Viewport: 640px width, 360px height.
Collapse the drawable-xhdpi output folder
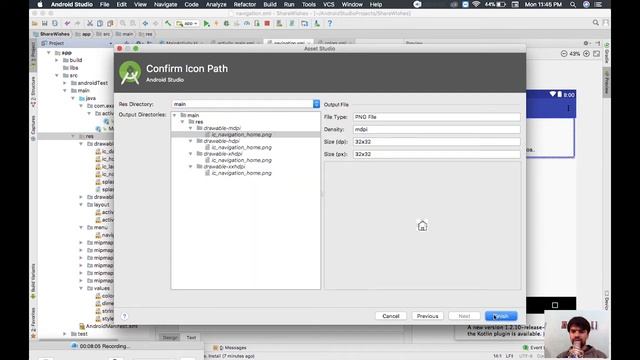[x=190, y=154]
